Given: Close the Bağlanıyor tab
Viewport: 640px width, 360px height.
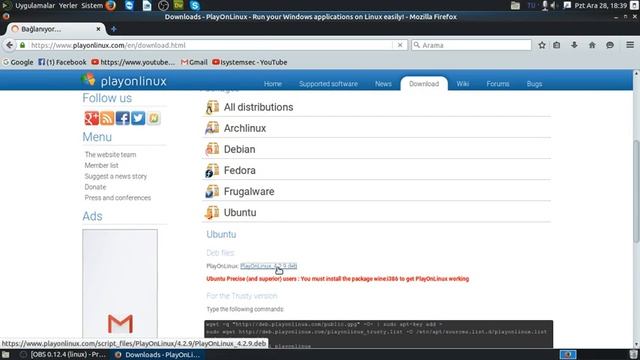Looking at the screenshot, I should [x=98, y=29].
